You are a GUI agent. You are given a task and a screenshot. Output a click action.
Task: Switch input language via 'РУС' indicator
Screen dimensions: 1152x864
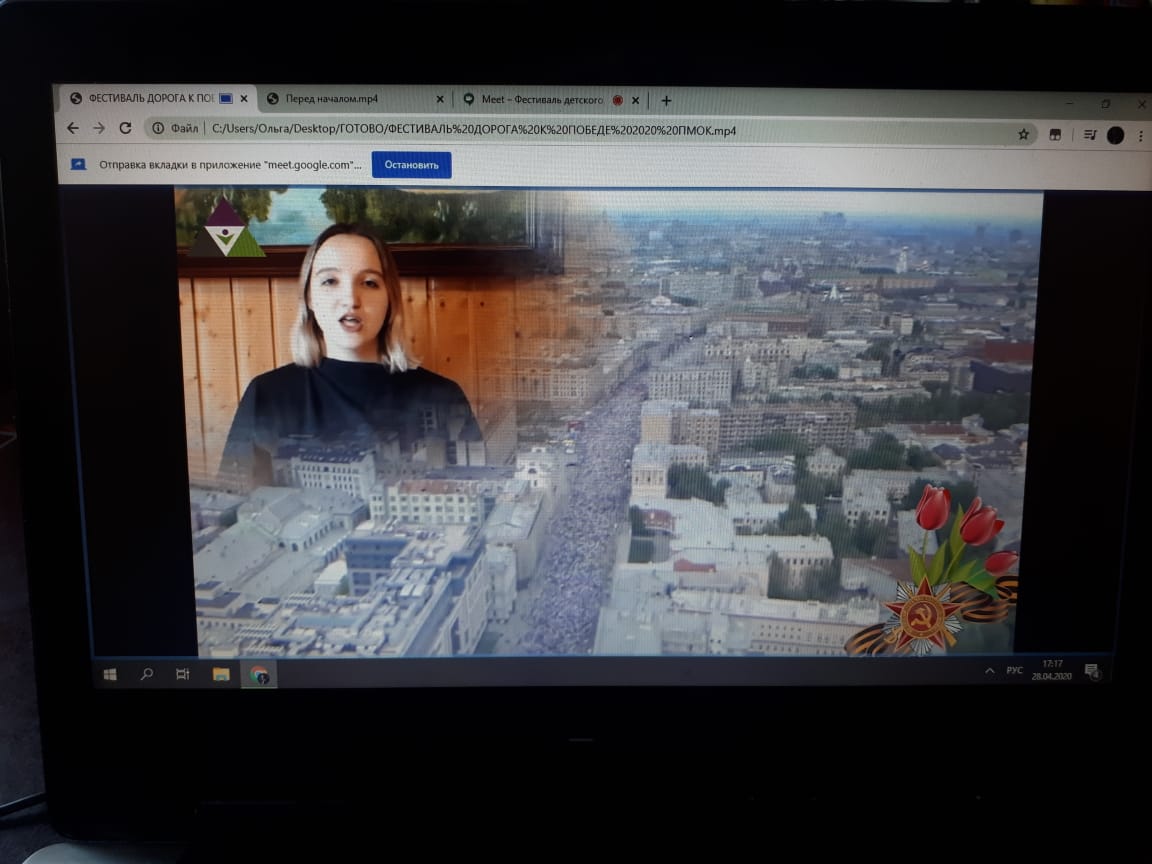[1015, 671]
